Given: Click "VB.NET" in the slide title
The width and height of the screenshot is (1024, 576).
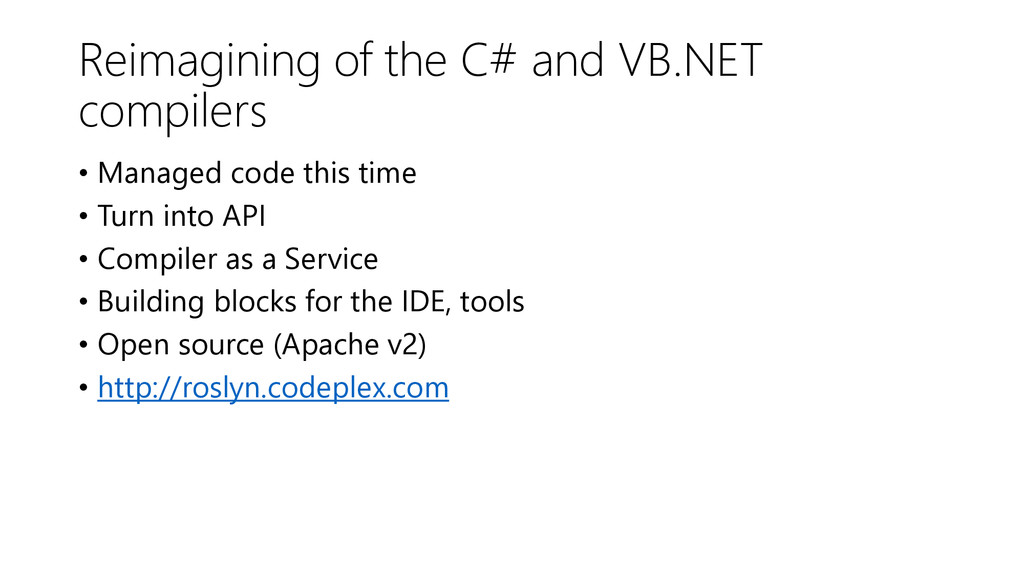Looking at the screenshot, I should click(690, 60).
